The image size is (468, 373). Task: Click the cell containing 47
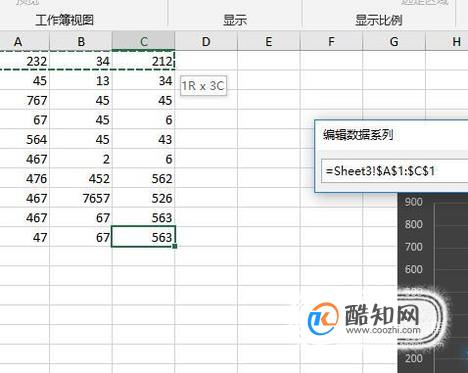tap(24, 237)
